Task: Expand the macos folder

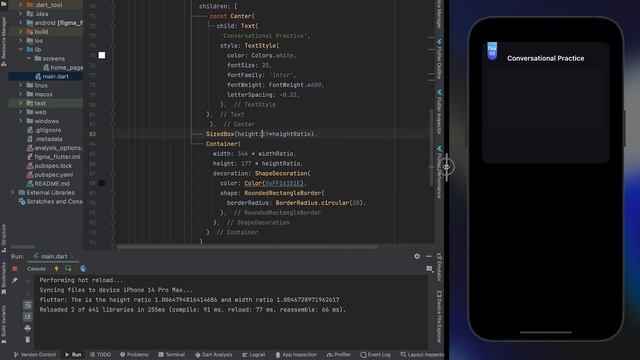Action: tap(20, 94)
